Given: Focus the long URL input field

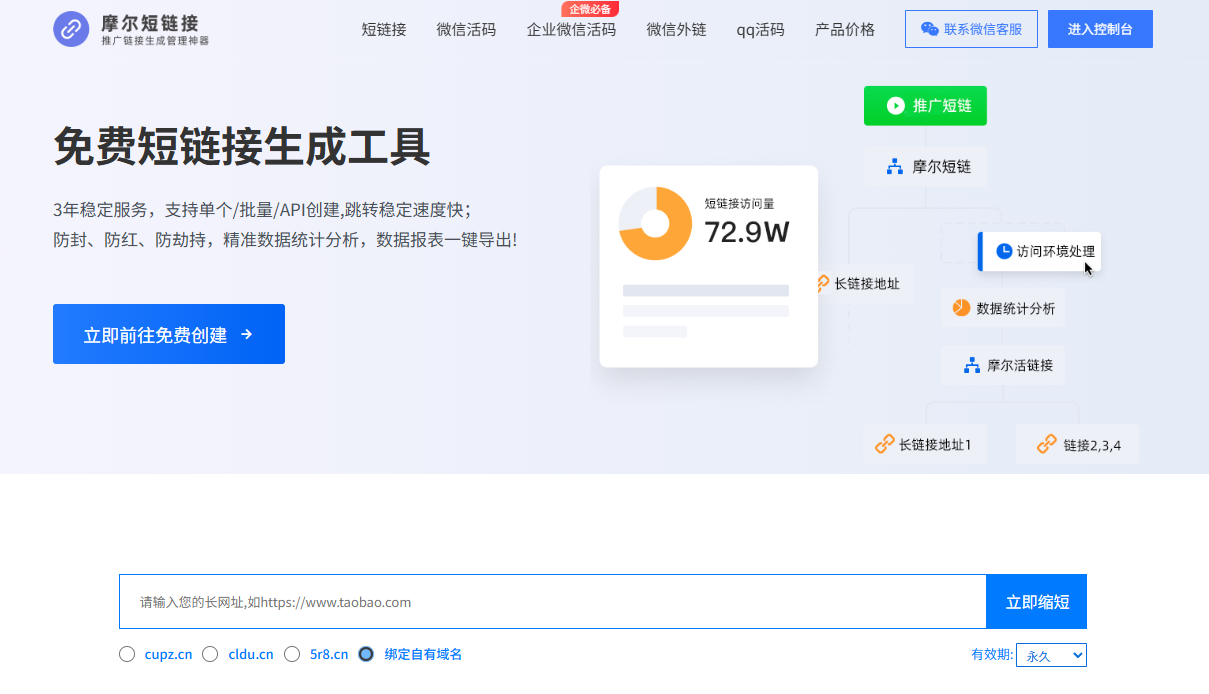Looking at the screenshot, I should pos(552,602).
